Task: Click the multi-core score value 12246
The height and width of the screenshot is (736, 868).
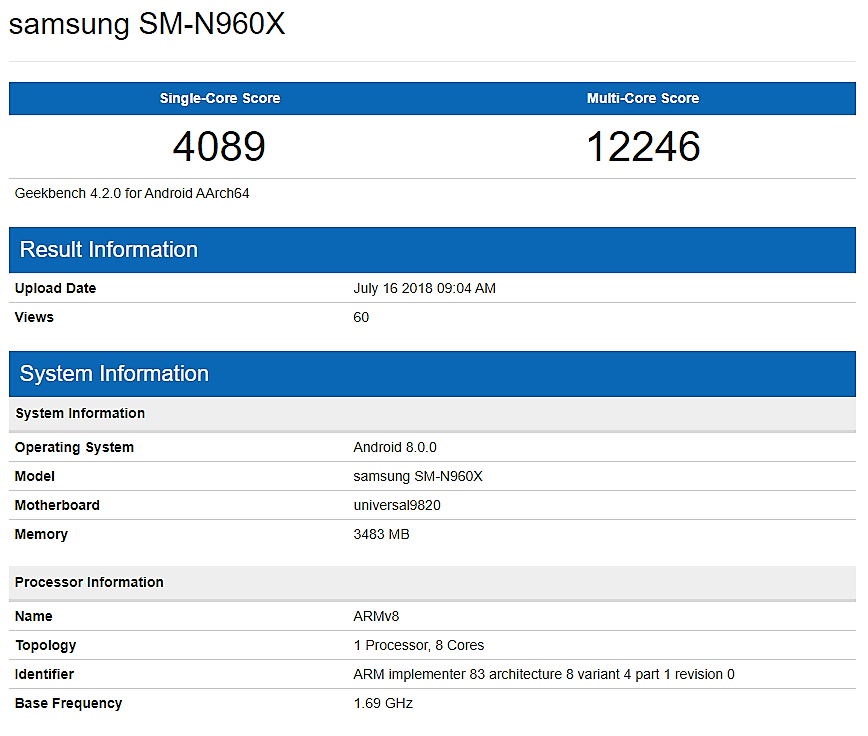Action: point(643,147)
